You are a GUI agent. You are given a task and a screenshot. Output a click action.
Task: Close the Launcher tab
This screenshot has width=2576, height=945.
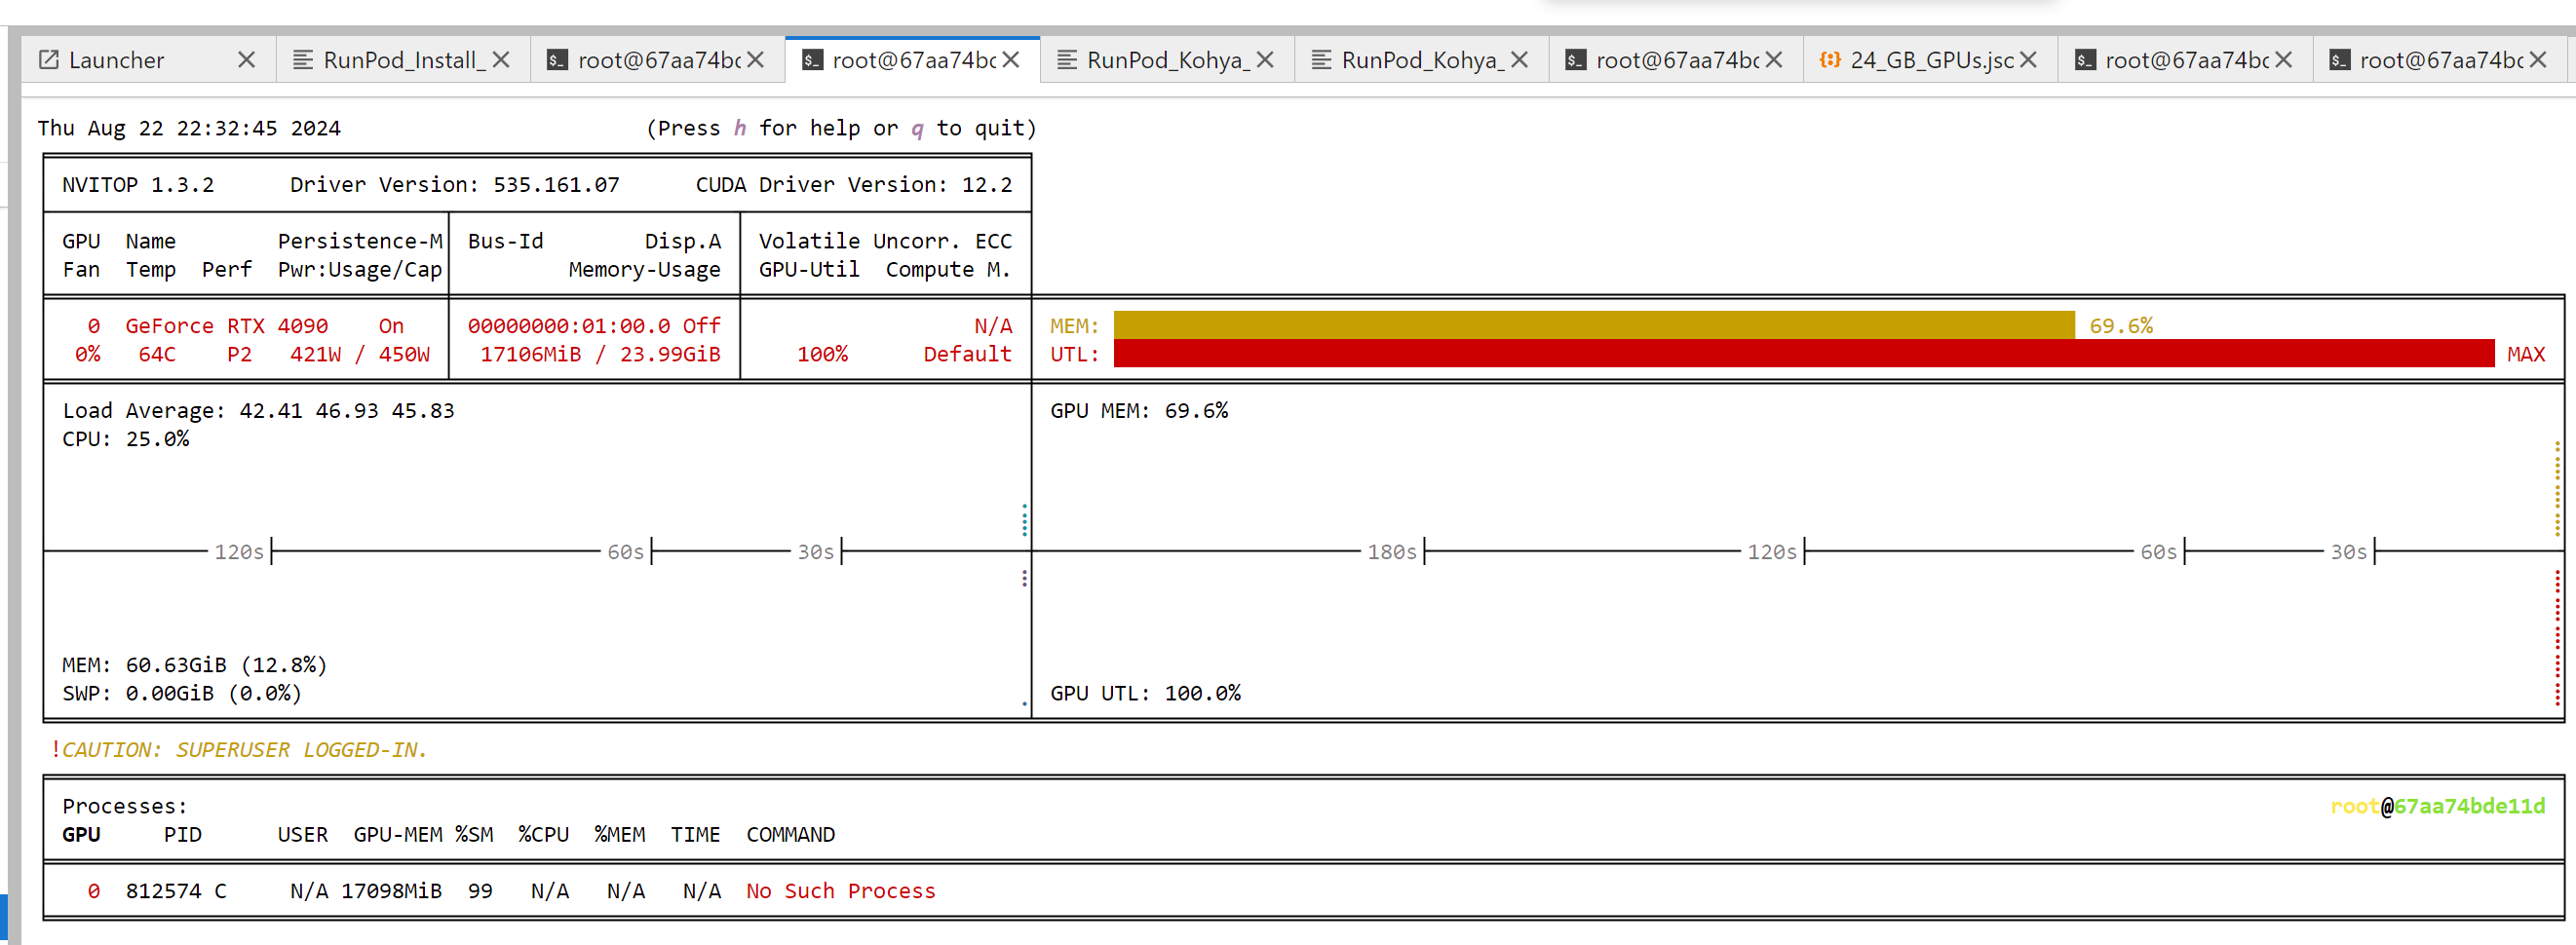[x=247, y=60]
